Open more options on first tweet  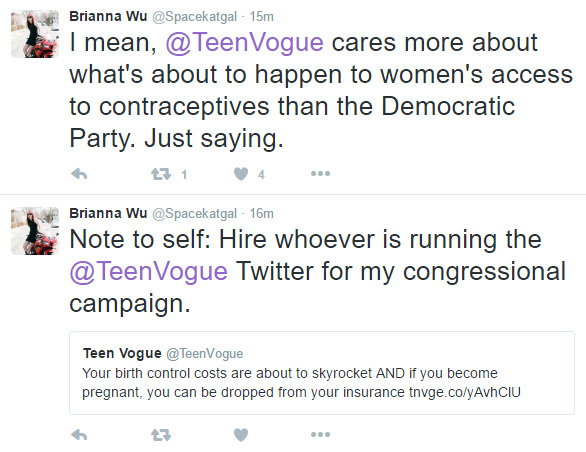click(320, 173)
